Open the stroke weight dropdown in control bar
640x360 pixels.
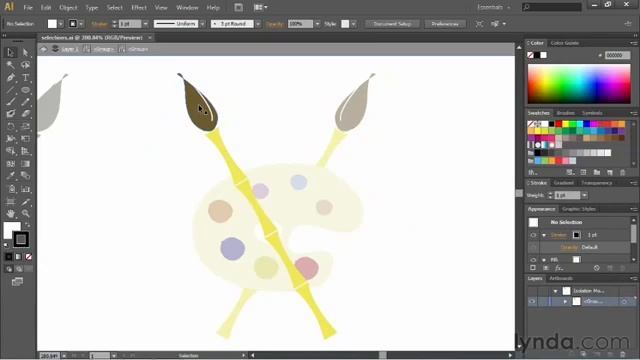pos(146,24)
